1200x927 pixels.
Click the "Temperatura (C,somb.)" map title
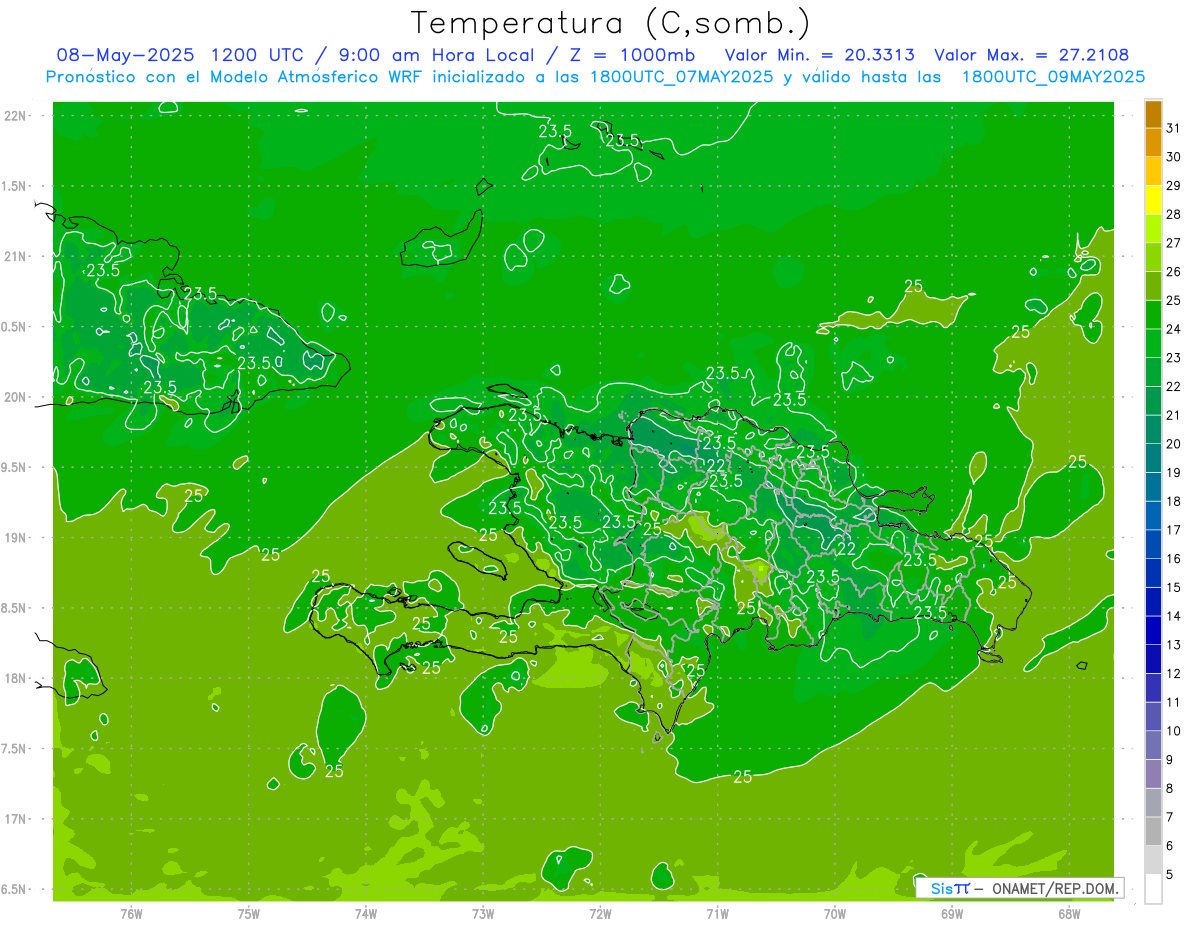[610, 23]
